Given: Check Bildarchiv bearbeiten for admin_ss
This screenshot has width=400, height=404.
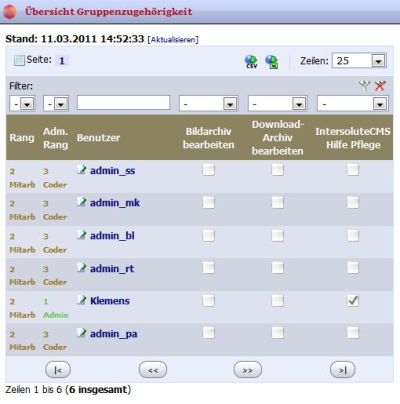Looking at the screenshot, I should (208, 170).
